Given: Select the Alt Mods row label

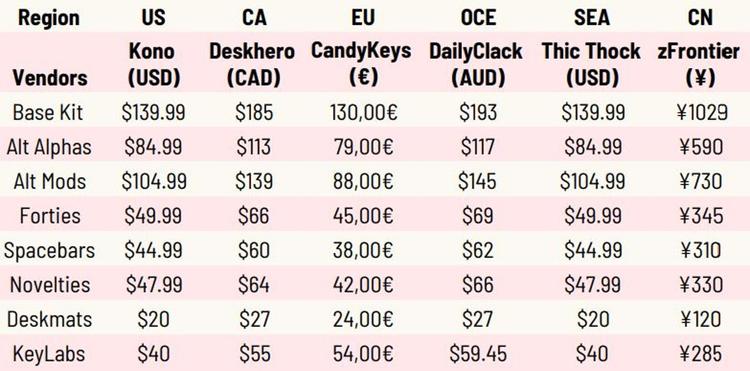Looking at the screenshot, I should [x=50, y=182].
